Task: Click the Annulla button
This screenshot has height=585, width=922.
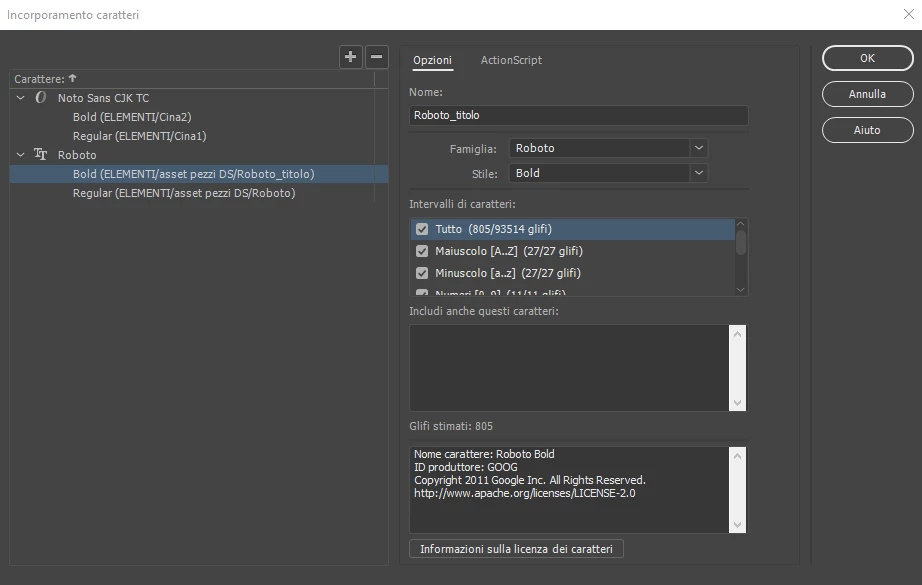Action: click(867, 94)
